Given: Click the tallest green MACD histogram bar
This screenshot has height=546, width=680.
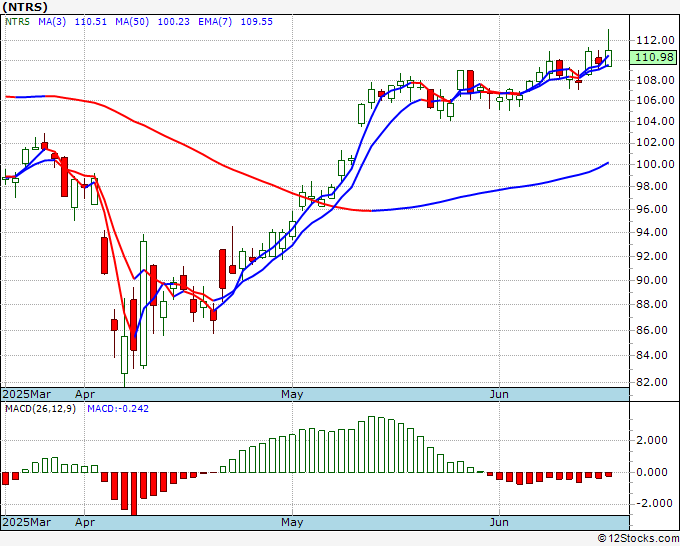Looking at the screenshot, I should [x=371, y=445].
